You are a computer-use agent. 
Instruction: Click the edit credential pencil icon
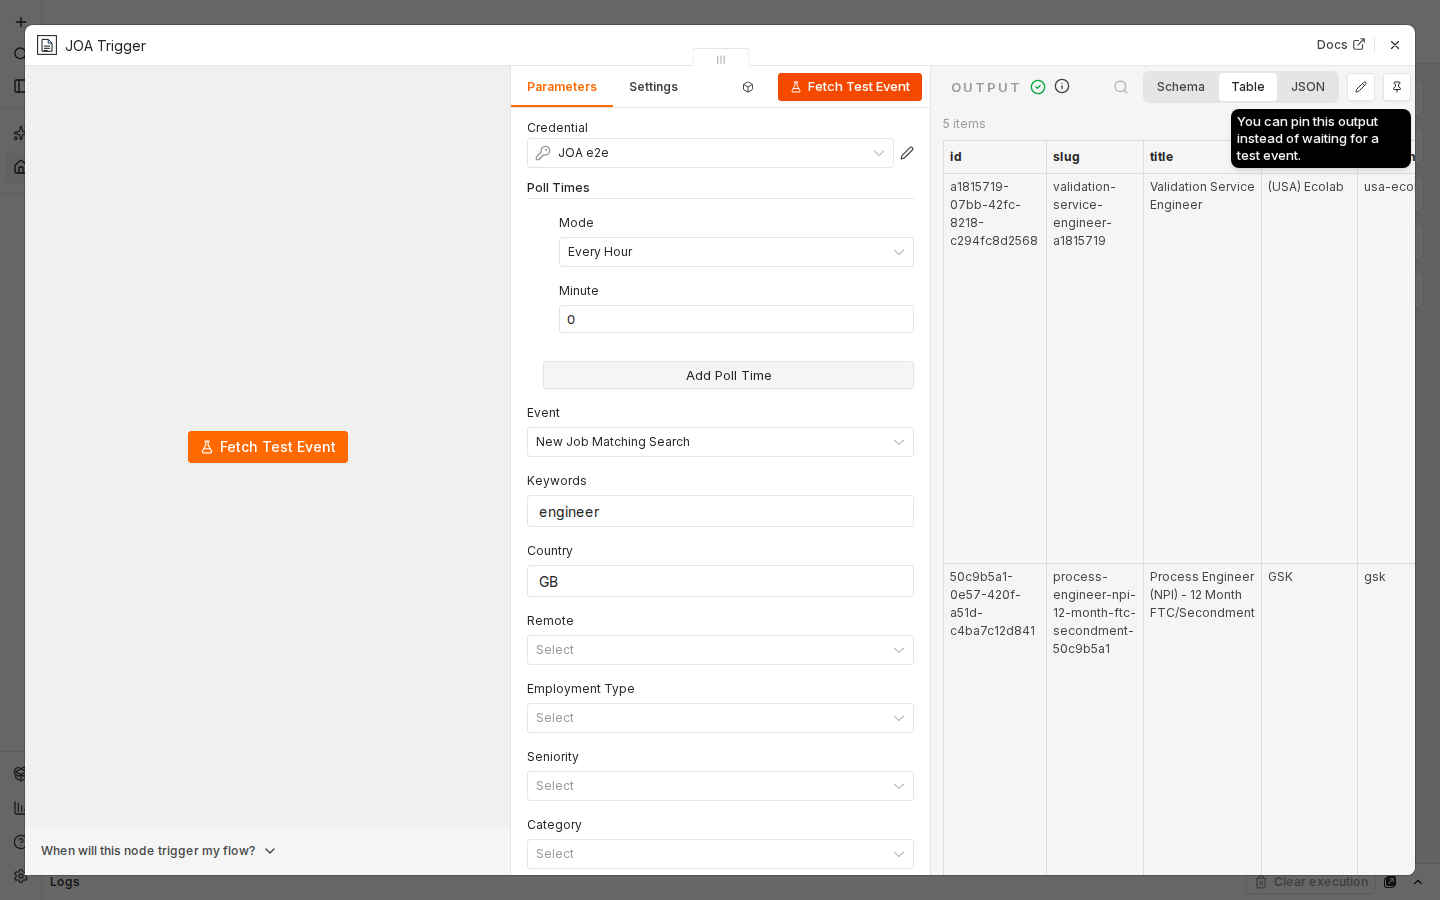click(x=907, y=153)
